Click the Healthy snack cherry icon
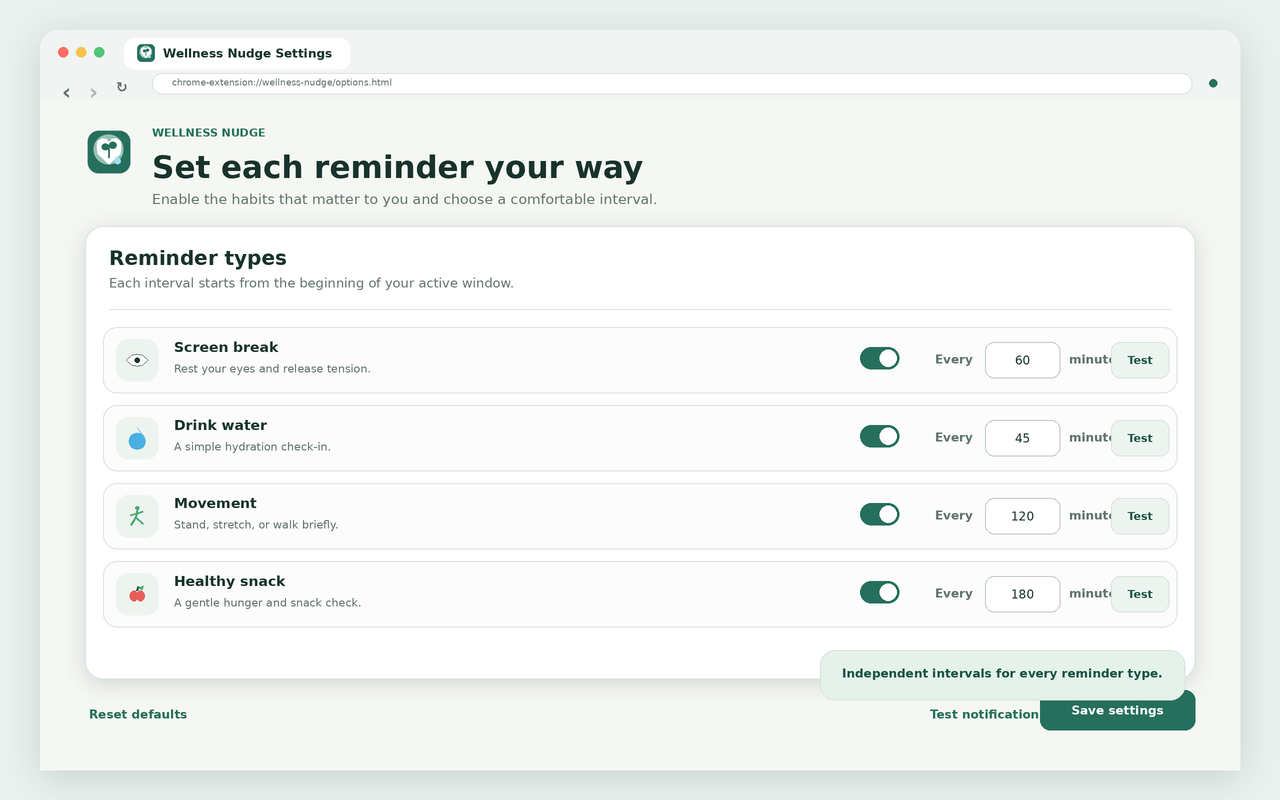The image size is (1280, 800). (x=137, y=594)
